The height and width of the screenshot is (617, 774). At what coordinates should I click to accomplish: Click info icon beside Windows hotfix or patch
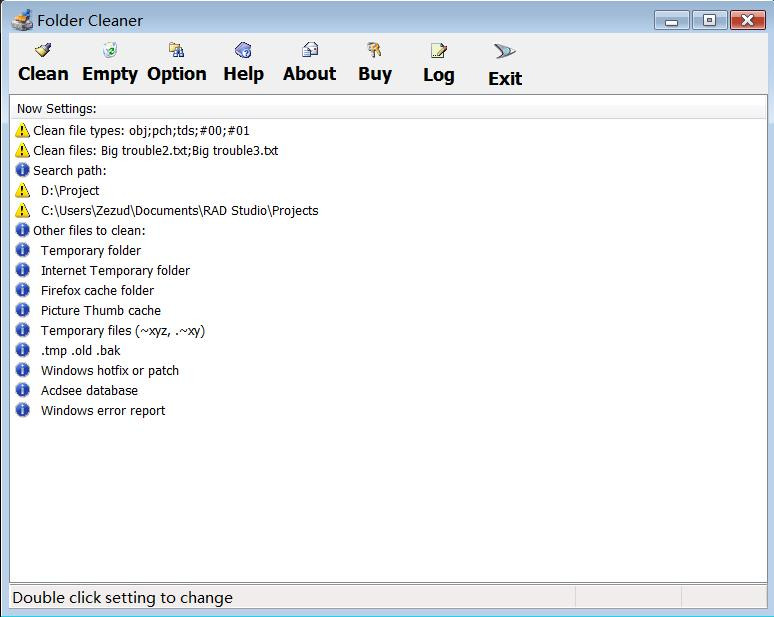point(22,370)
